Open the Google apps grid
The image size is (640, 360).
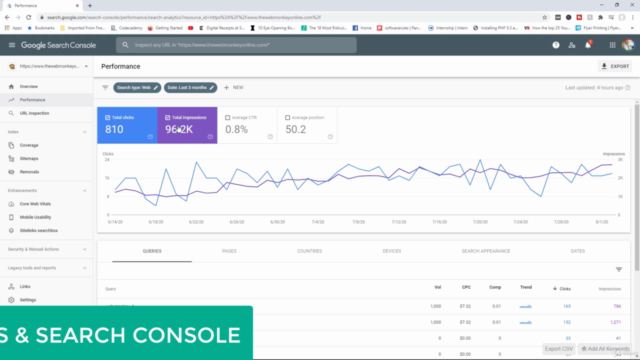(x=612, y=45)
